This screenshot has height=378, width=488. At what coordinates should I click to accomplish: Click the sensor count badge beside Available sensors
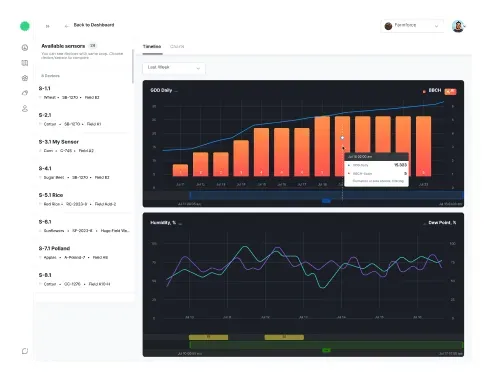[93, 46]
